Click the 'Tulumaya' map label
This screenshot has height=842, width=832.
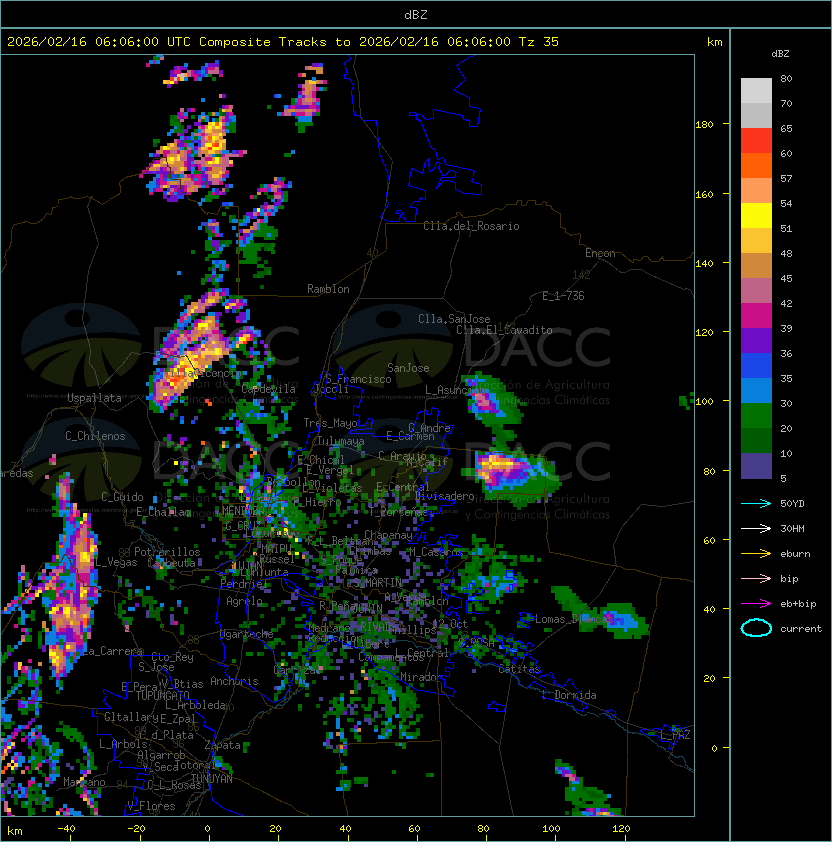click(x=341, y=441)
